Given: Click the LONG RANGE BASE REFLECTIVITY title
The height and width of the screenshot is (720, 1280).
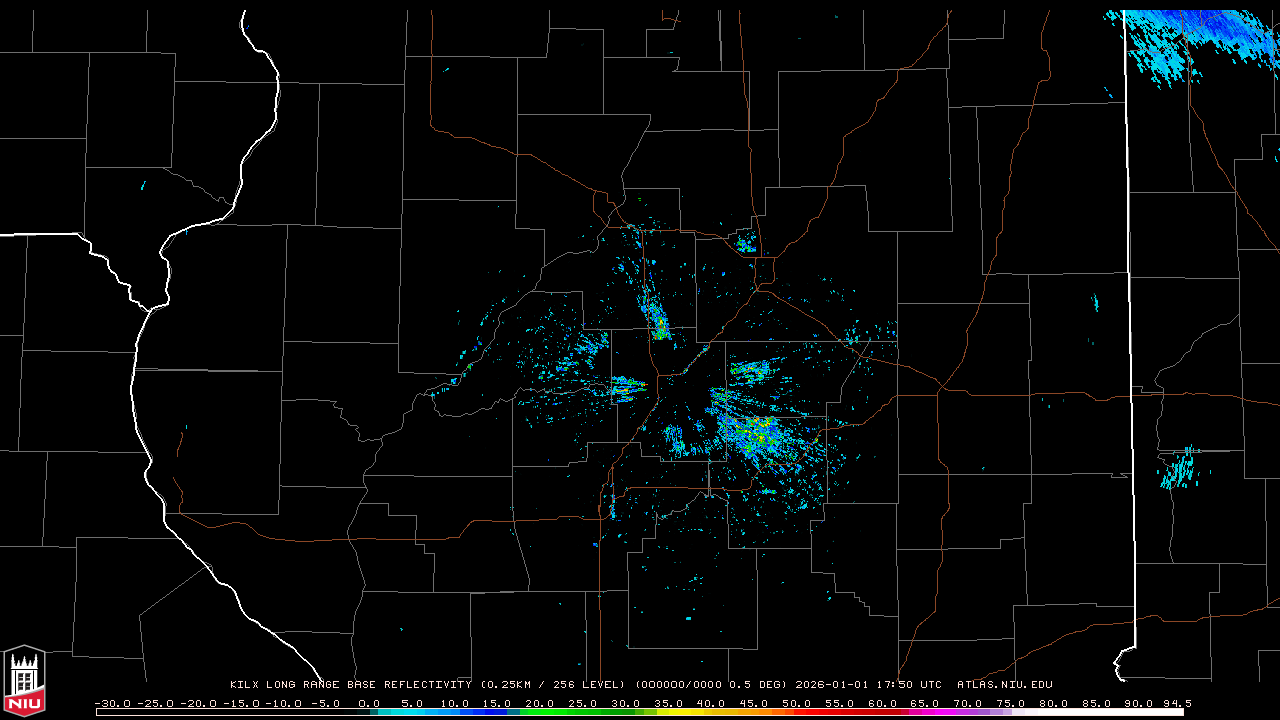Looking at the screenshot, I should click(x=368, y=685).
